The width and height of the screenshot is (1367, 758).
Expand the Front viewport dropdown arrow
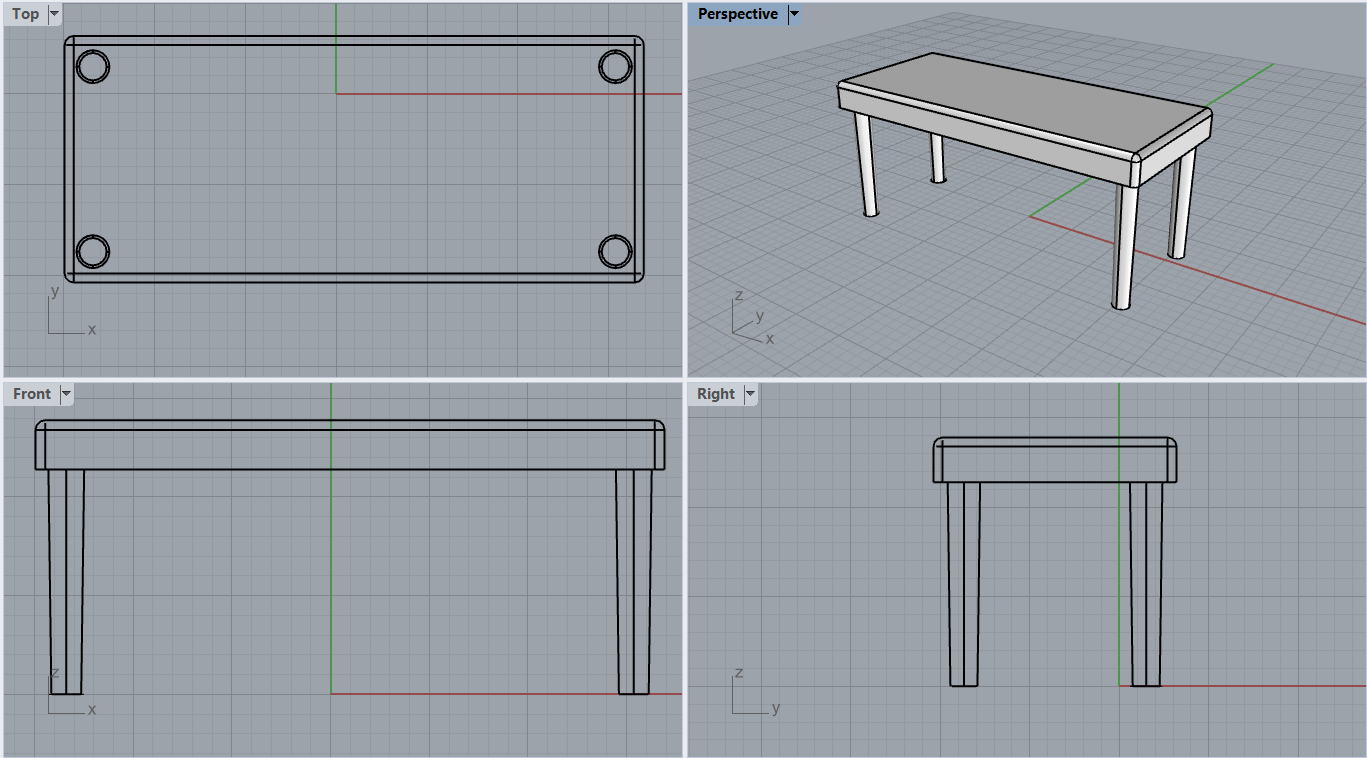pos(67,394)
